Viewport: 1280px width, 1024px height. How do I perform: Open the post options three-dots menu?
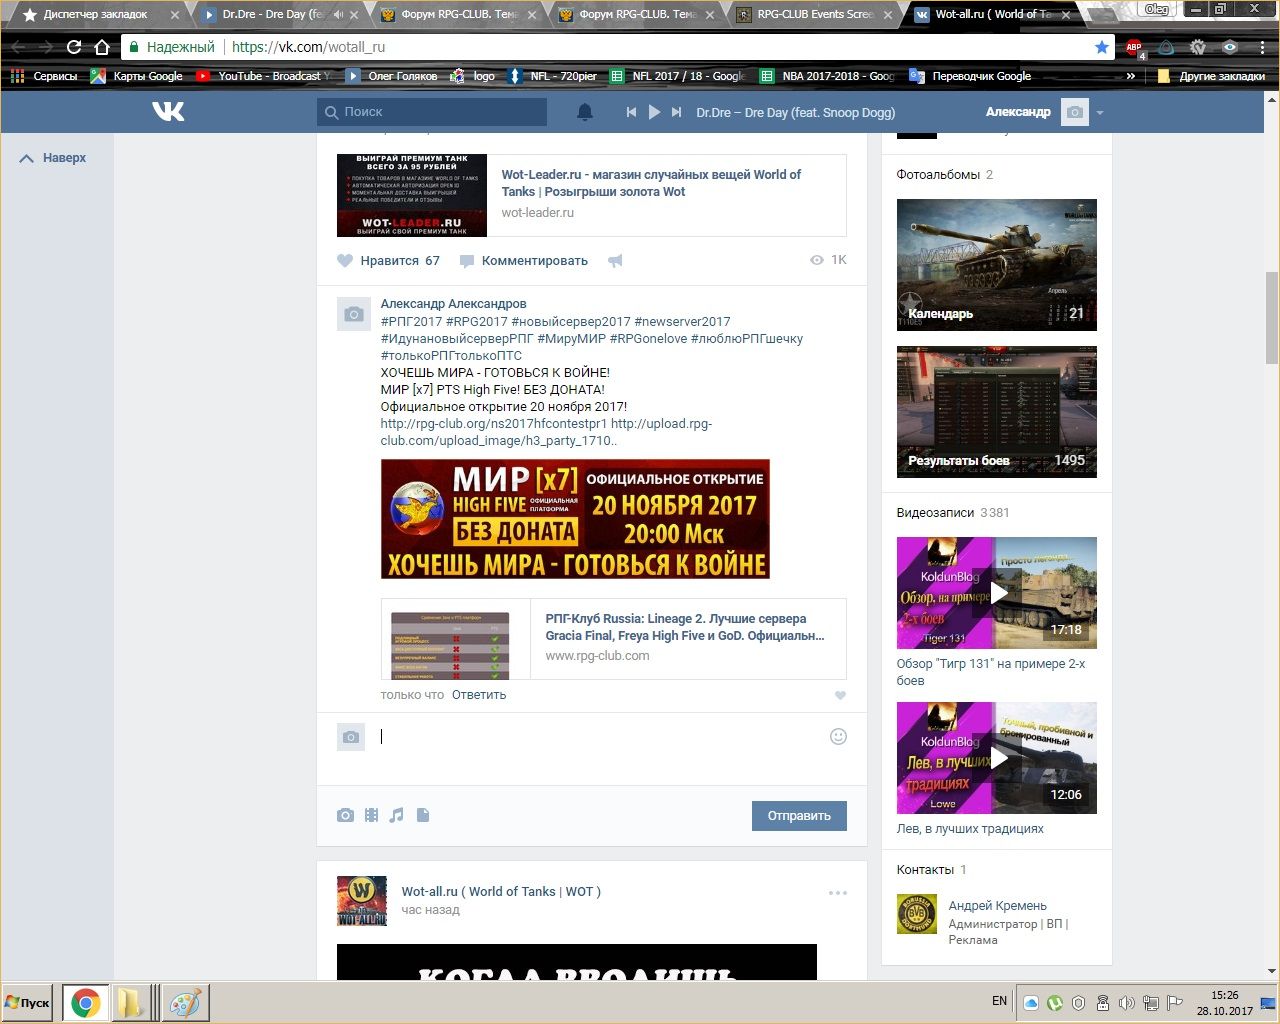[838, 893]
